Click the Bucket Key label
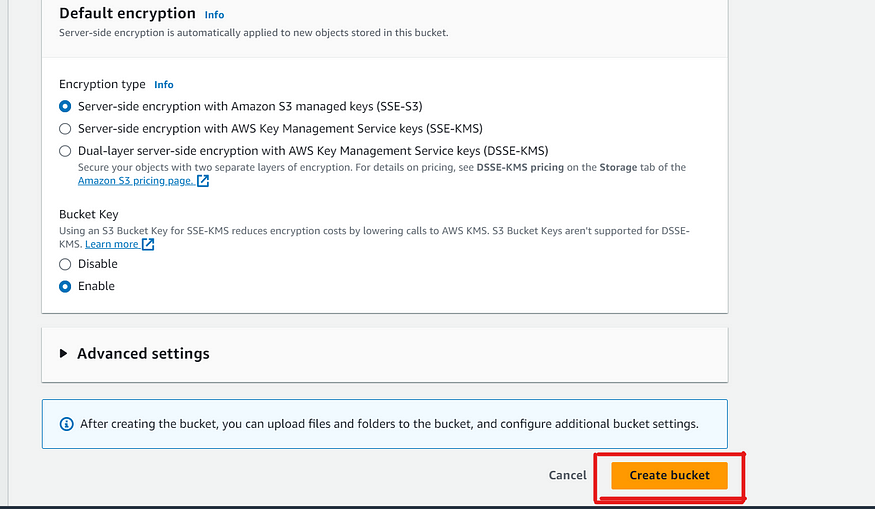The image size is (875, 509). point(89,214)
